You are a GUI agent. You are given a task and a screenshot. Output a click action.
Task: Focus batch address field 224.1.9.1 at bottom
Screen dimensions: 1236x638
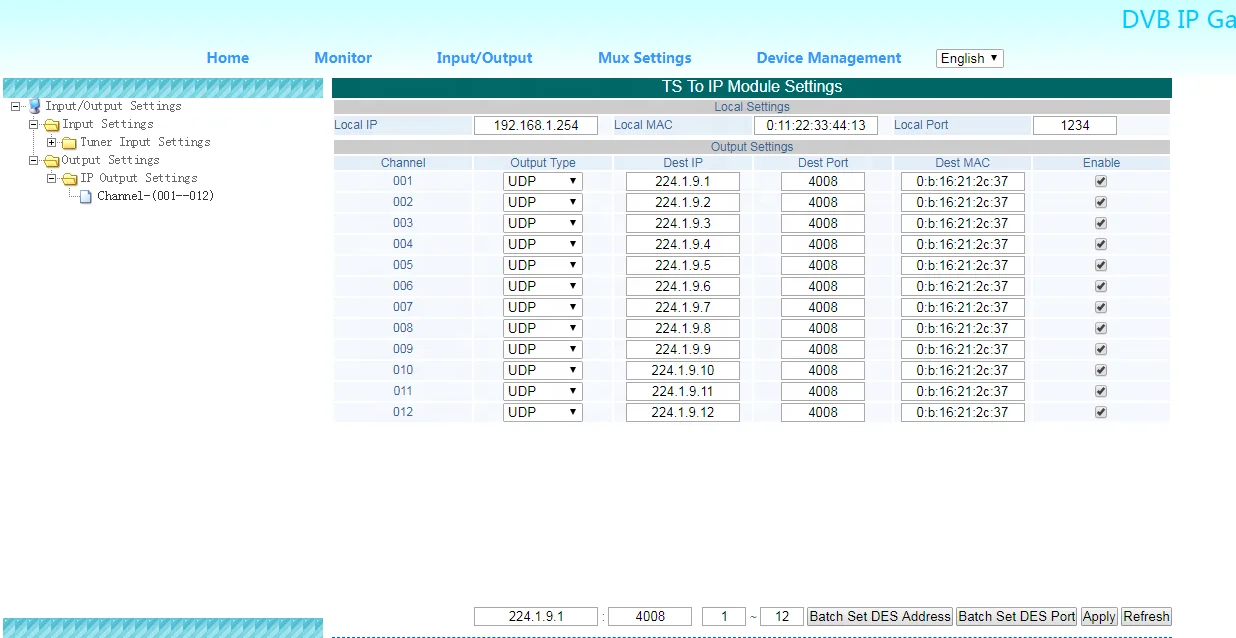[x=536, y=616]
